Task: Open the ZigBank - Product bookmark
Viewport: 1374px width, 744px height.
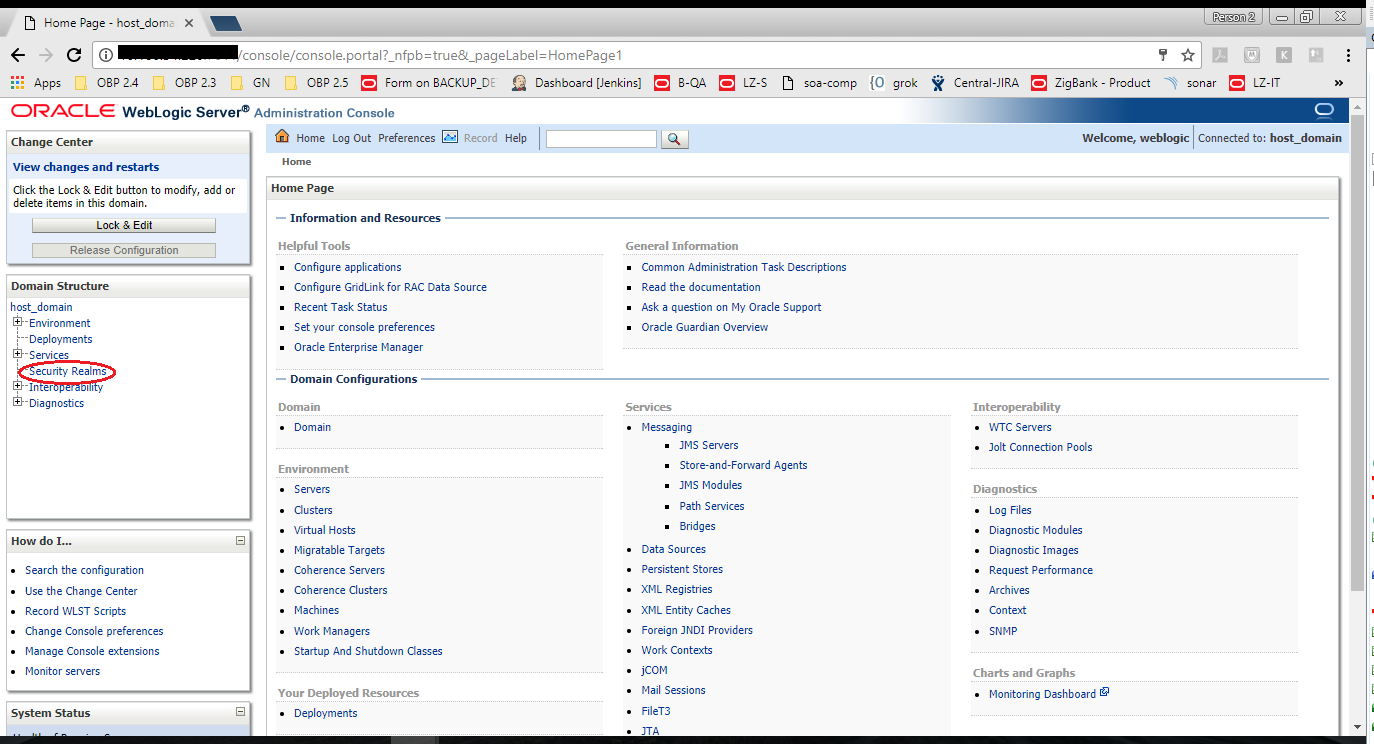Action: click(x=1091, y=83)
